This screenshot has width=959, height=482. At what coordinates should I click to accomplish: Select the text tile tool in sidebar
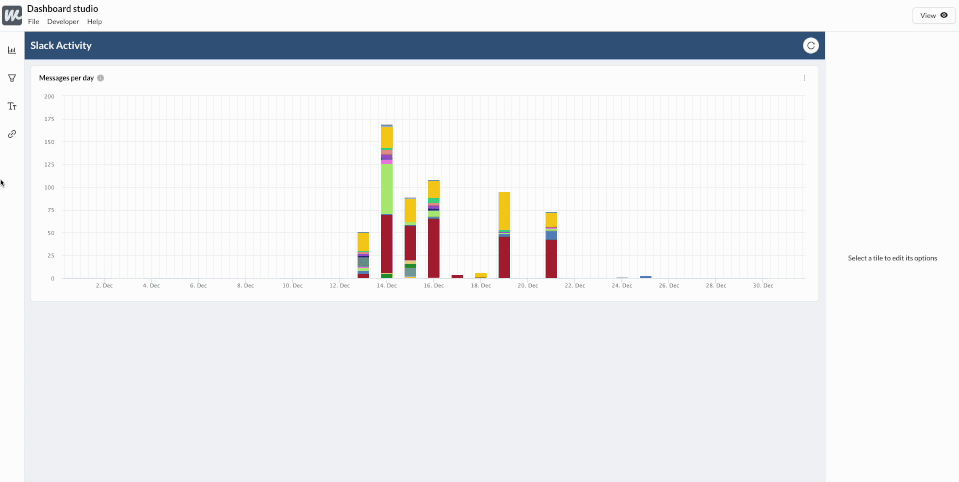coord(12,106)
